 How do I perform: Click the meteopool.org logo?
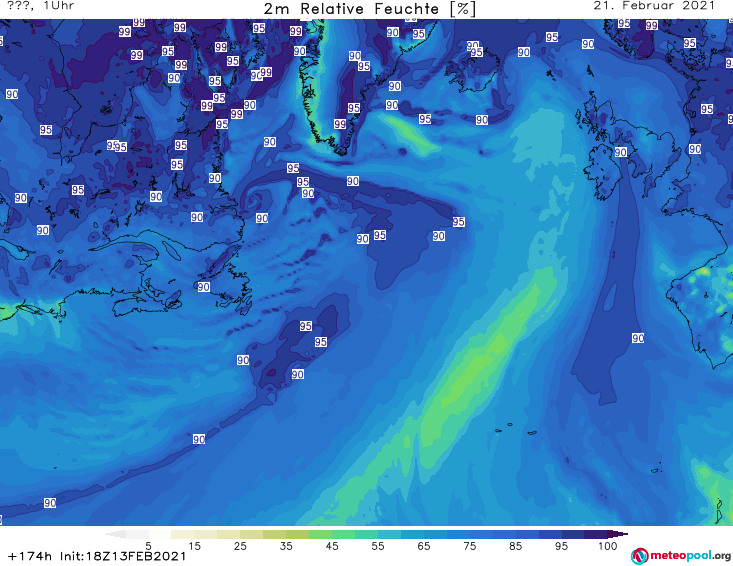tap(681, 556)
